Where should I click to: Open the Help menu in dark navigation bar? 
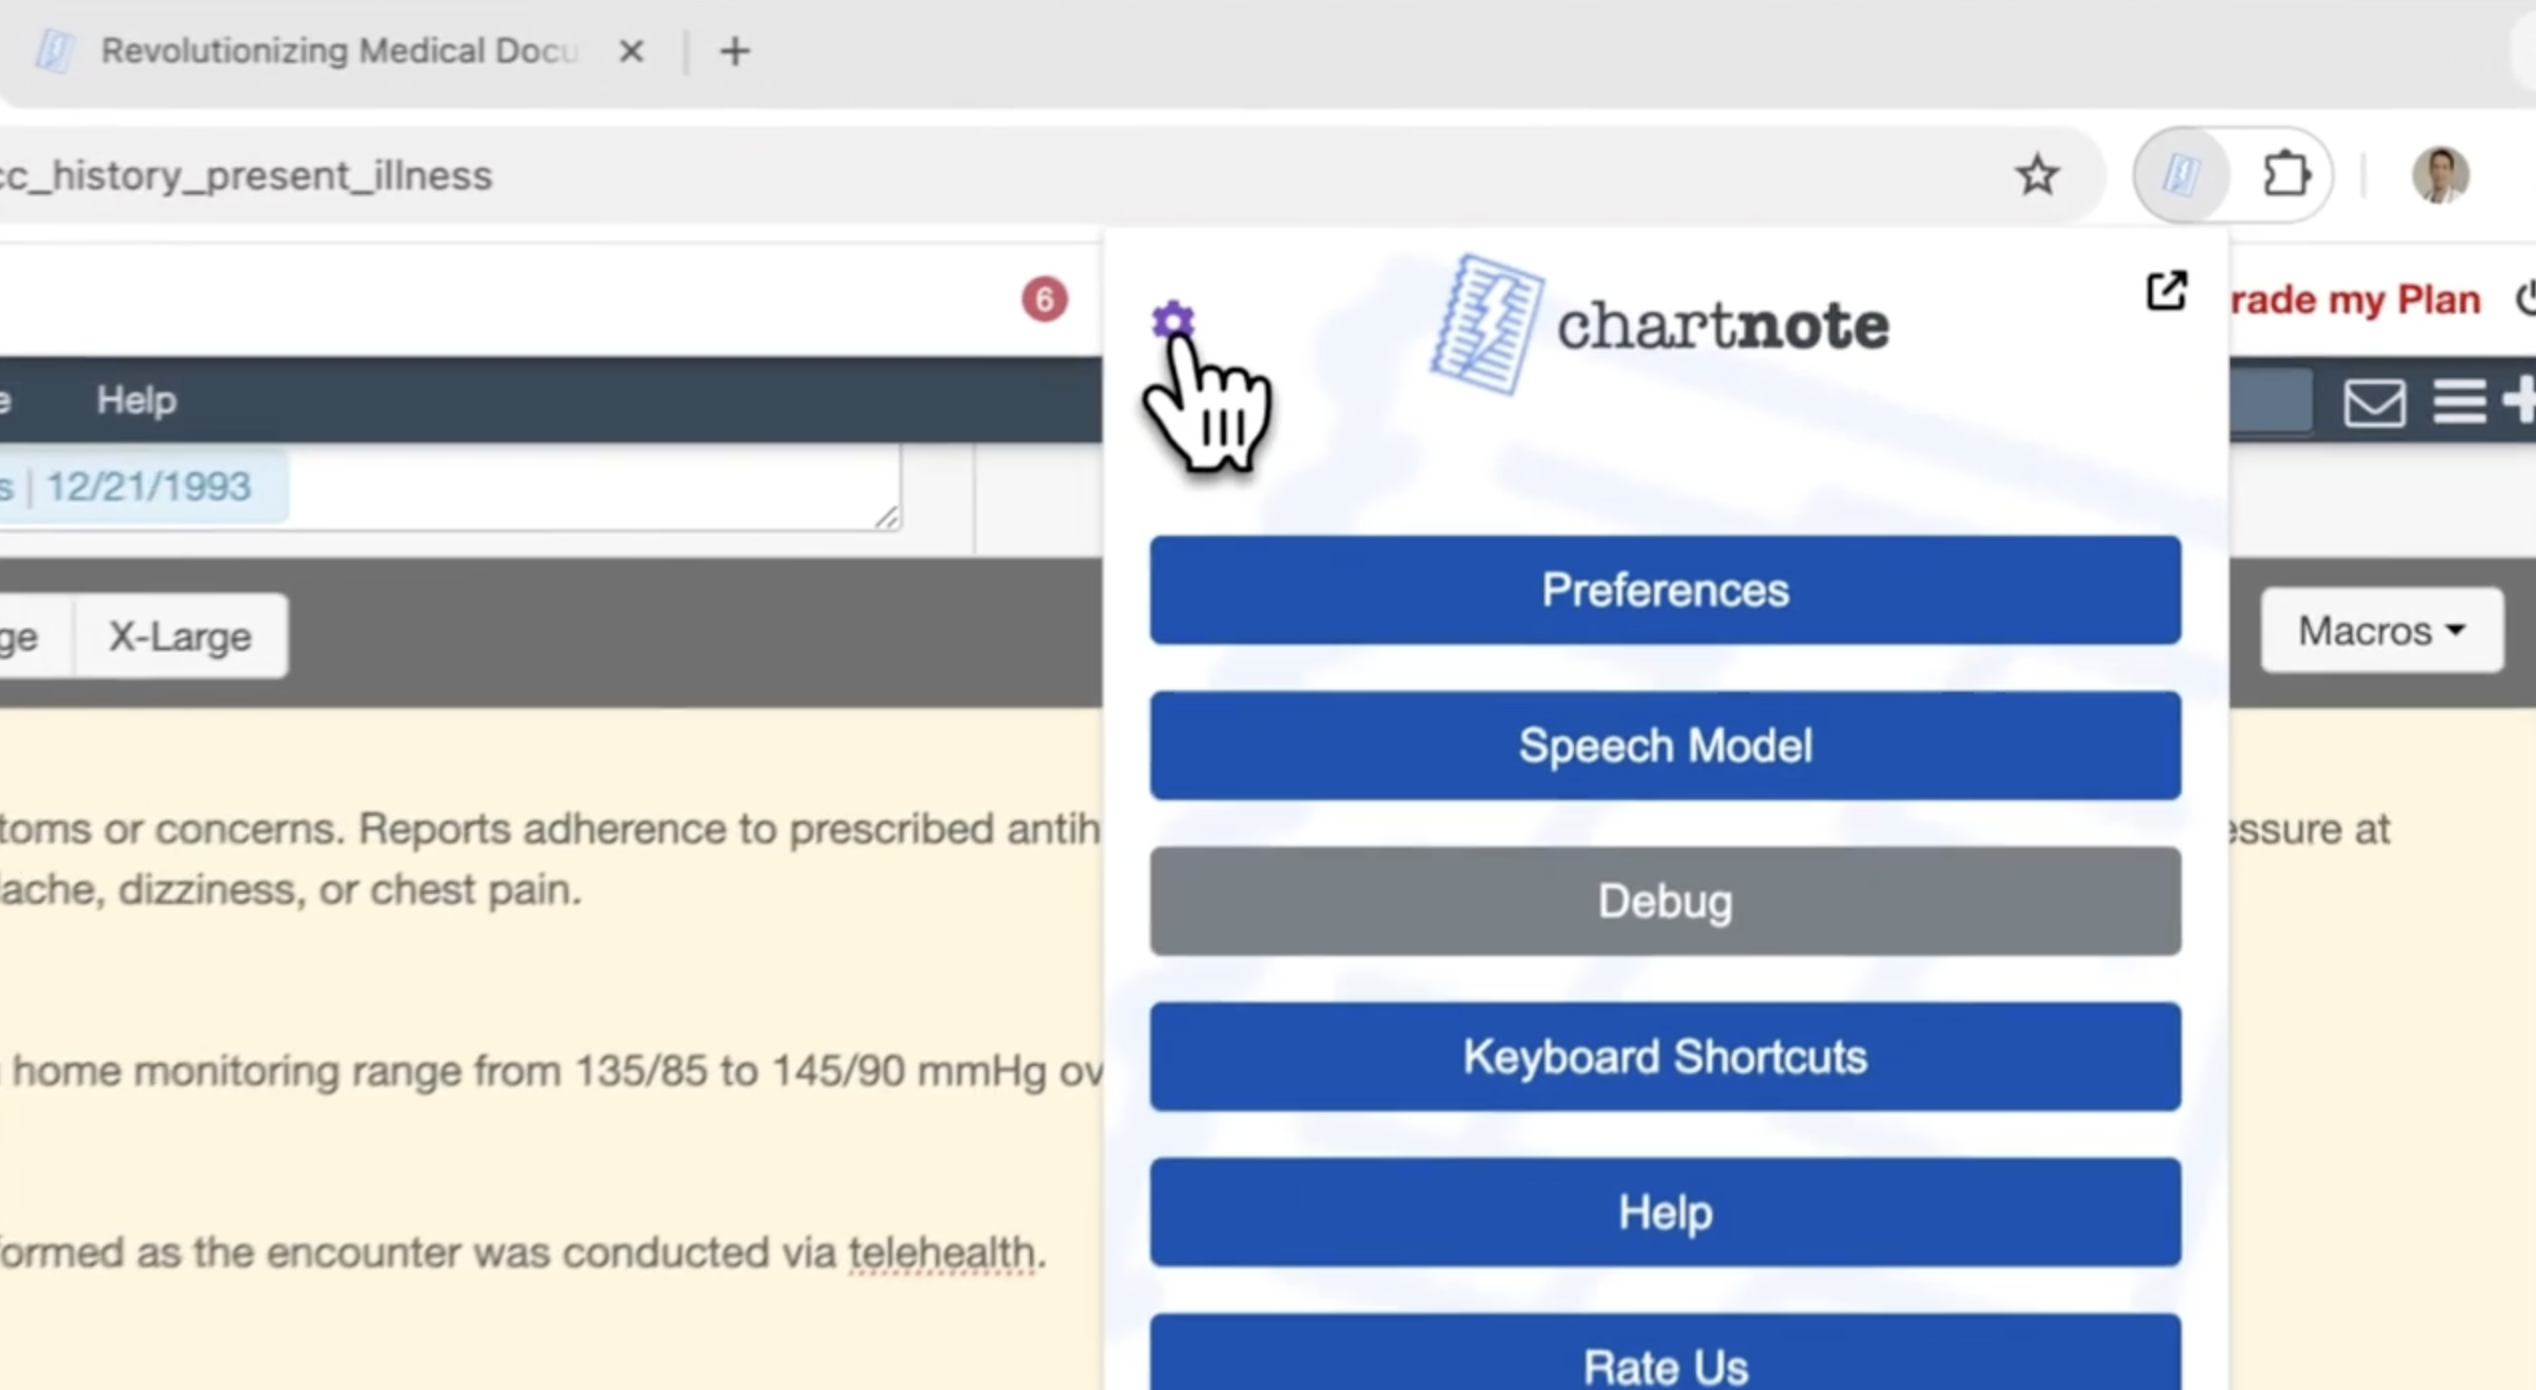136,401
